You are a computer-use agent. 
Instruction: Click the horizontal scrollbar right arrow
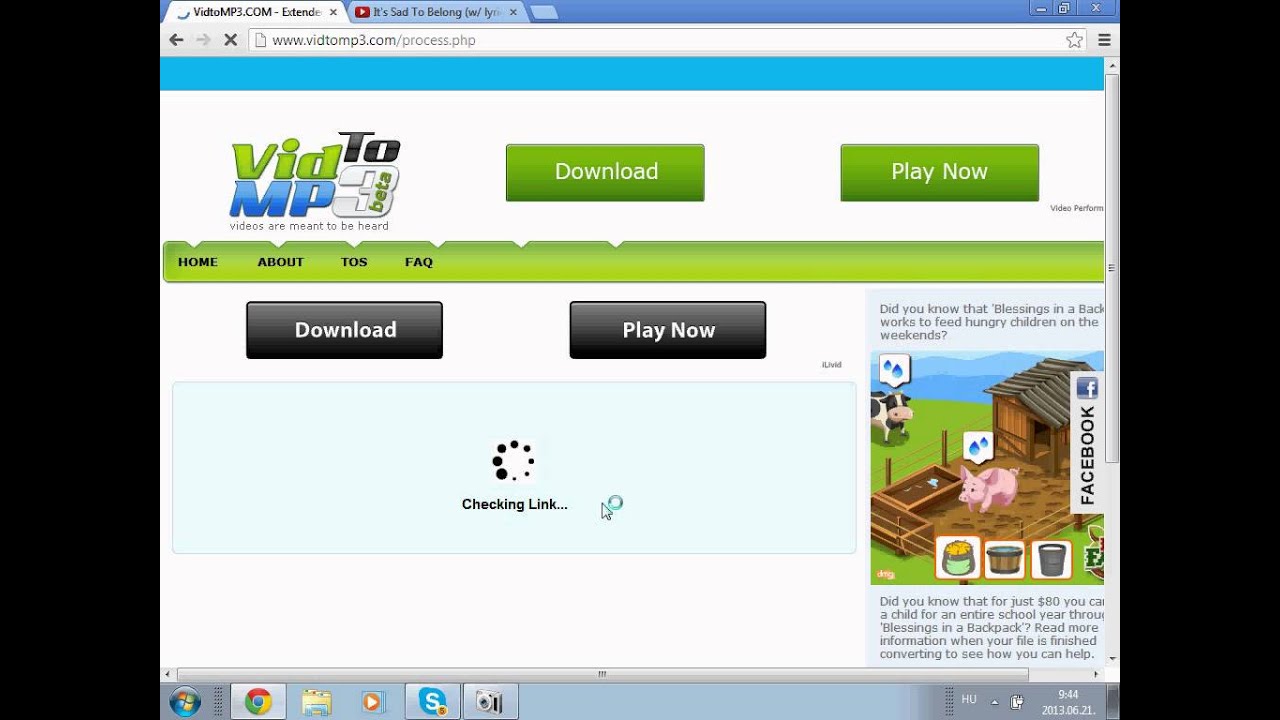click(x=1097, y=674)
